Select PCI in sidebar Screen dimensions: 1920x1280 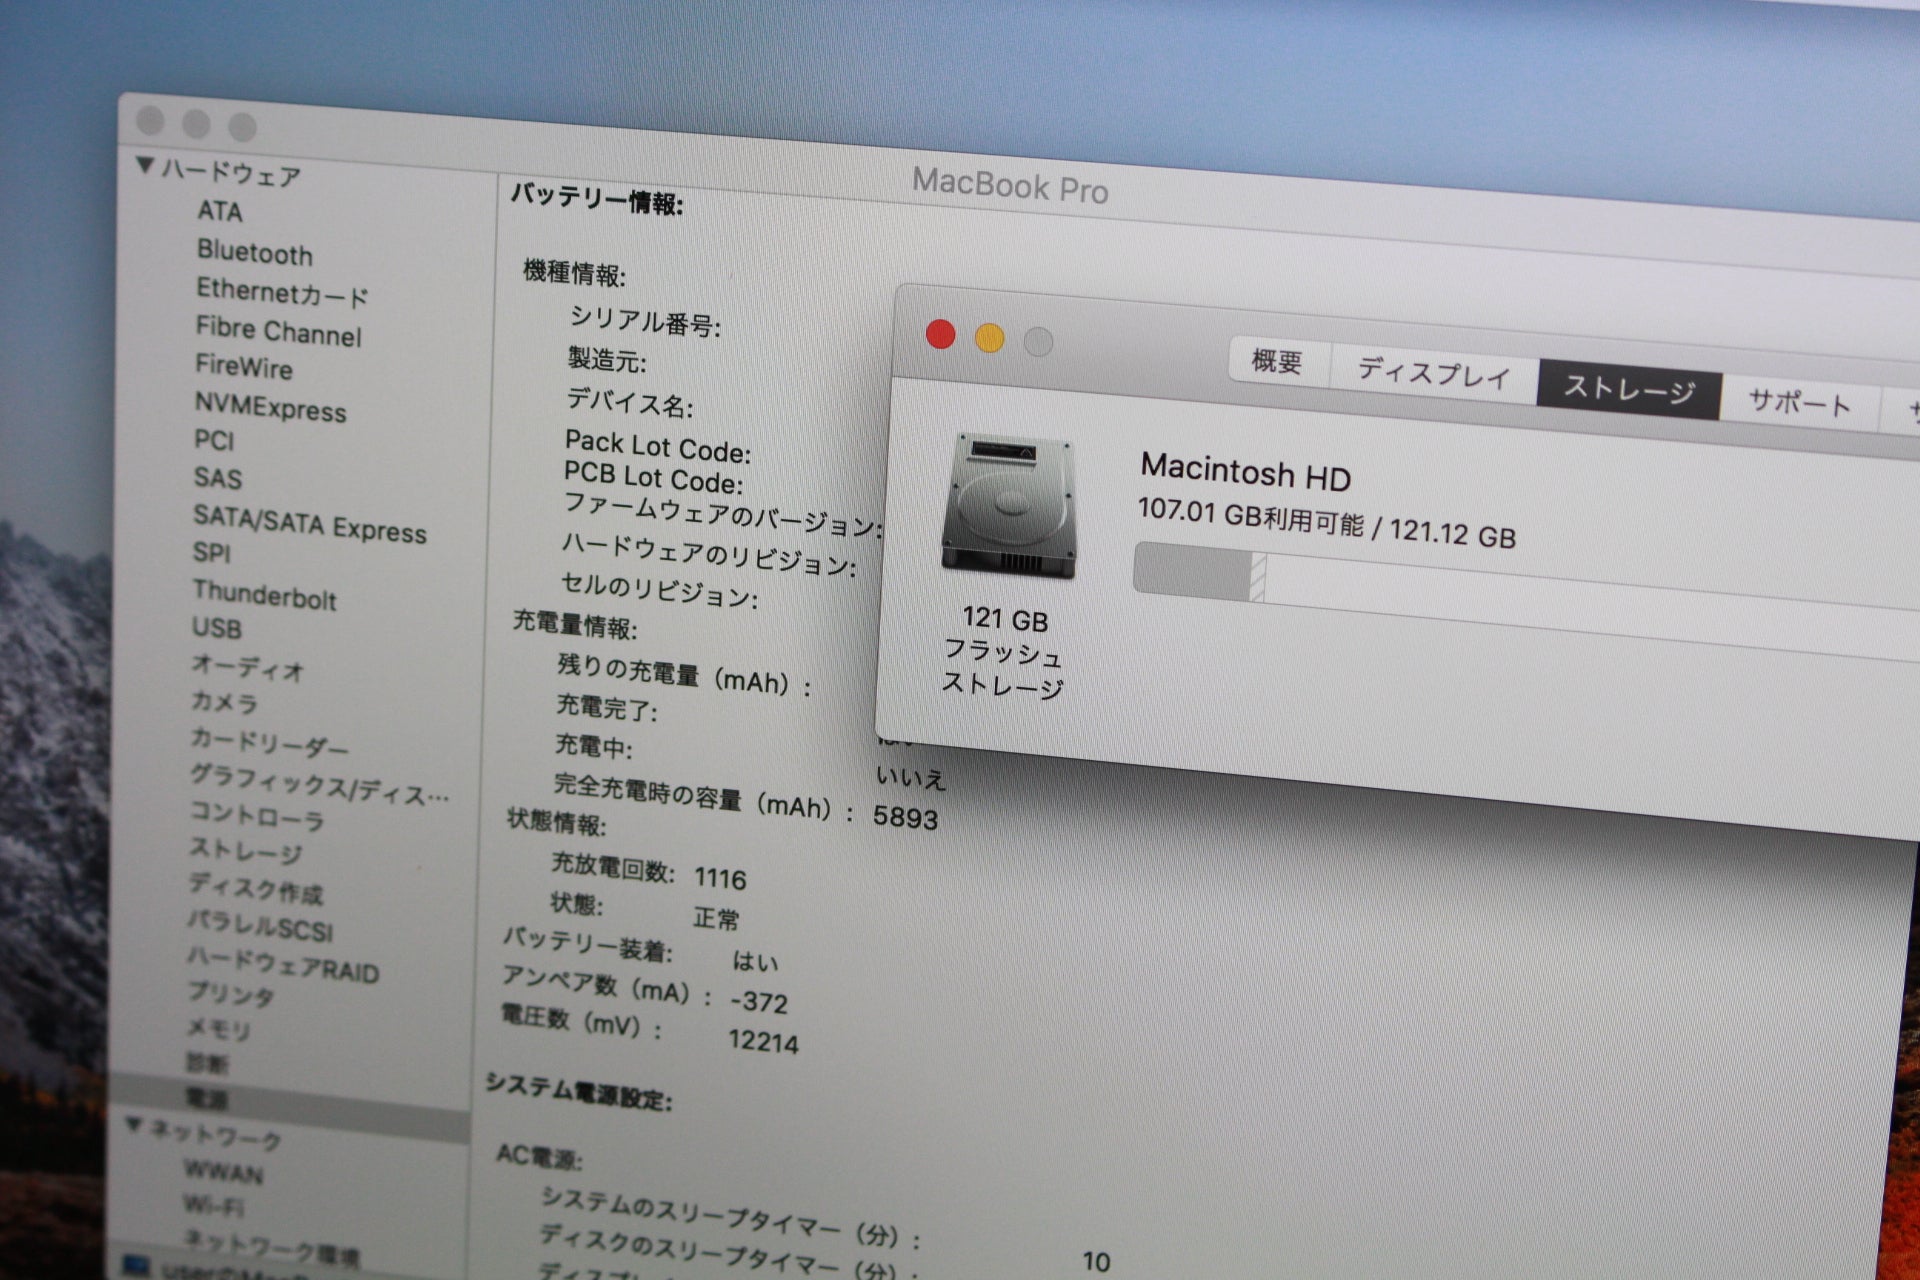click(x=214, y=440)
